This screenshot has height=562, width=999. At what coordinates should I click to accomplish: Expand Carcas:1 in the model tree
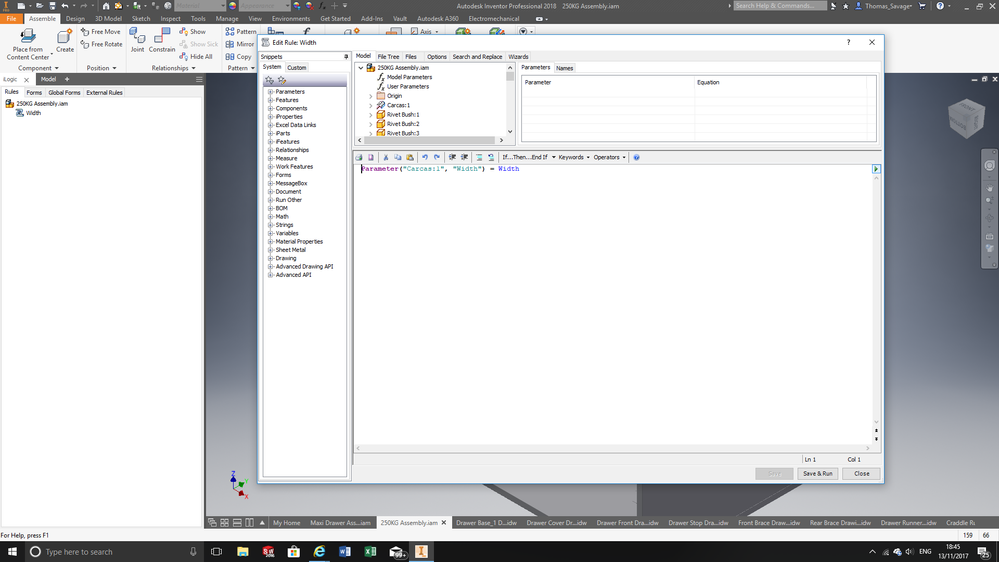pos(371,106)
